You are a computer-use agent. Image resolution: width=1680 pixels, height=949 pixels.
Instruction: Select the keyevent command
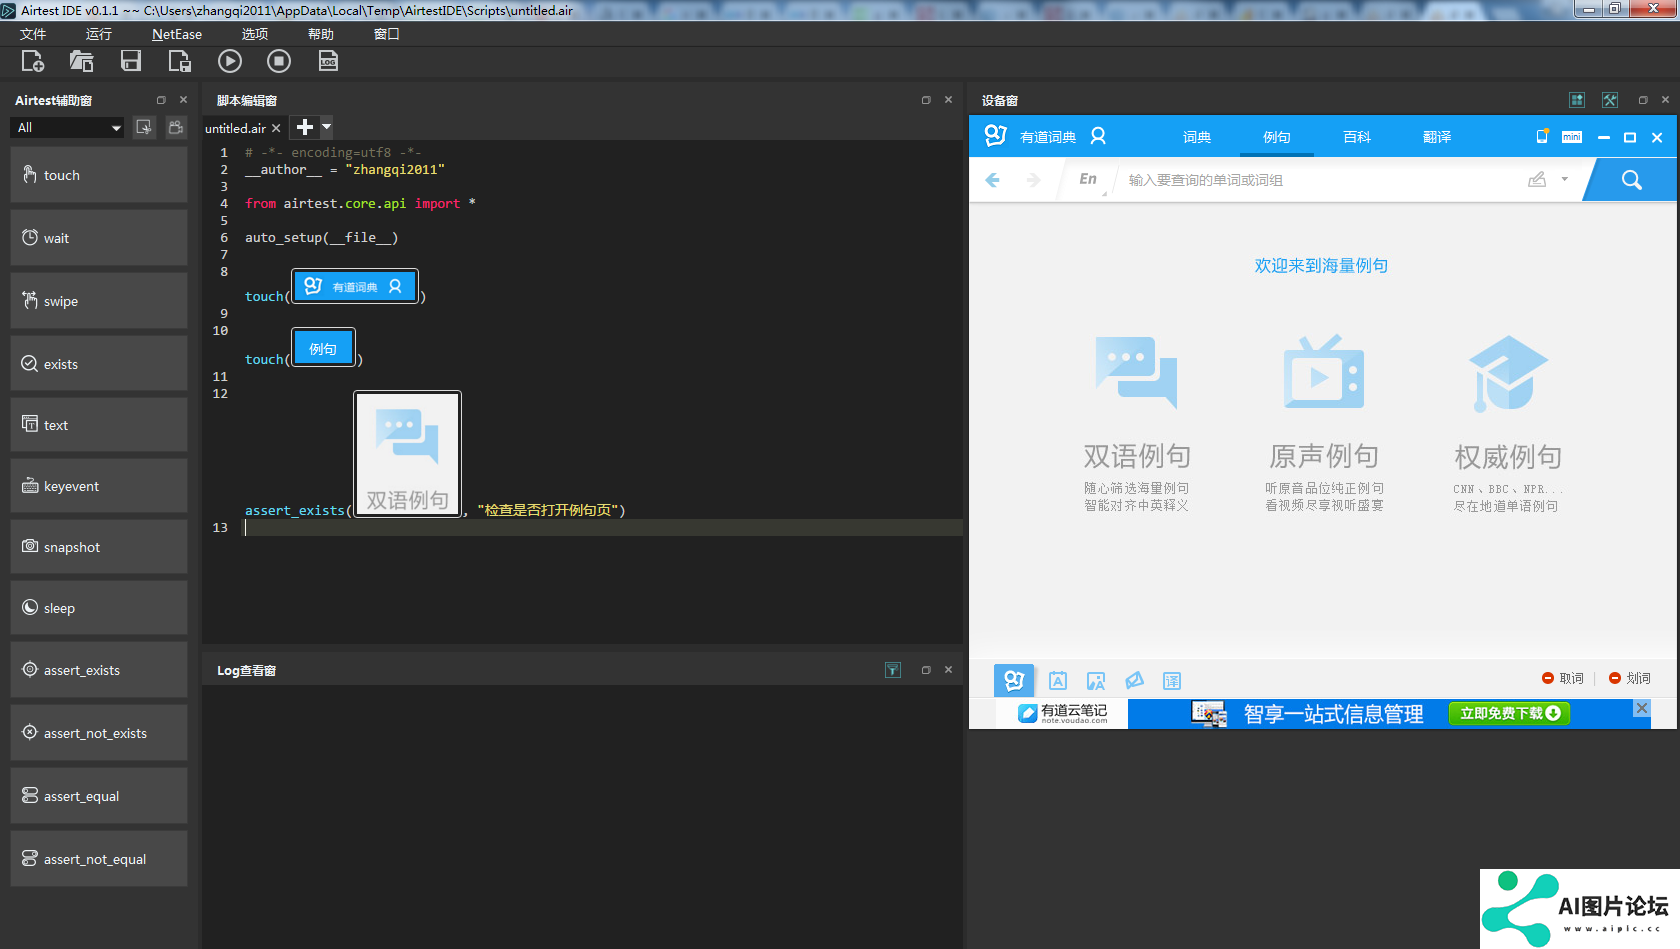(99, 486)
